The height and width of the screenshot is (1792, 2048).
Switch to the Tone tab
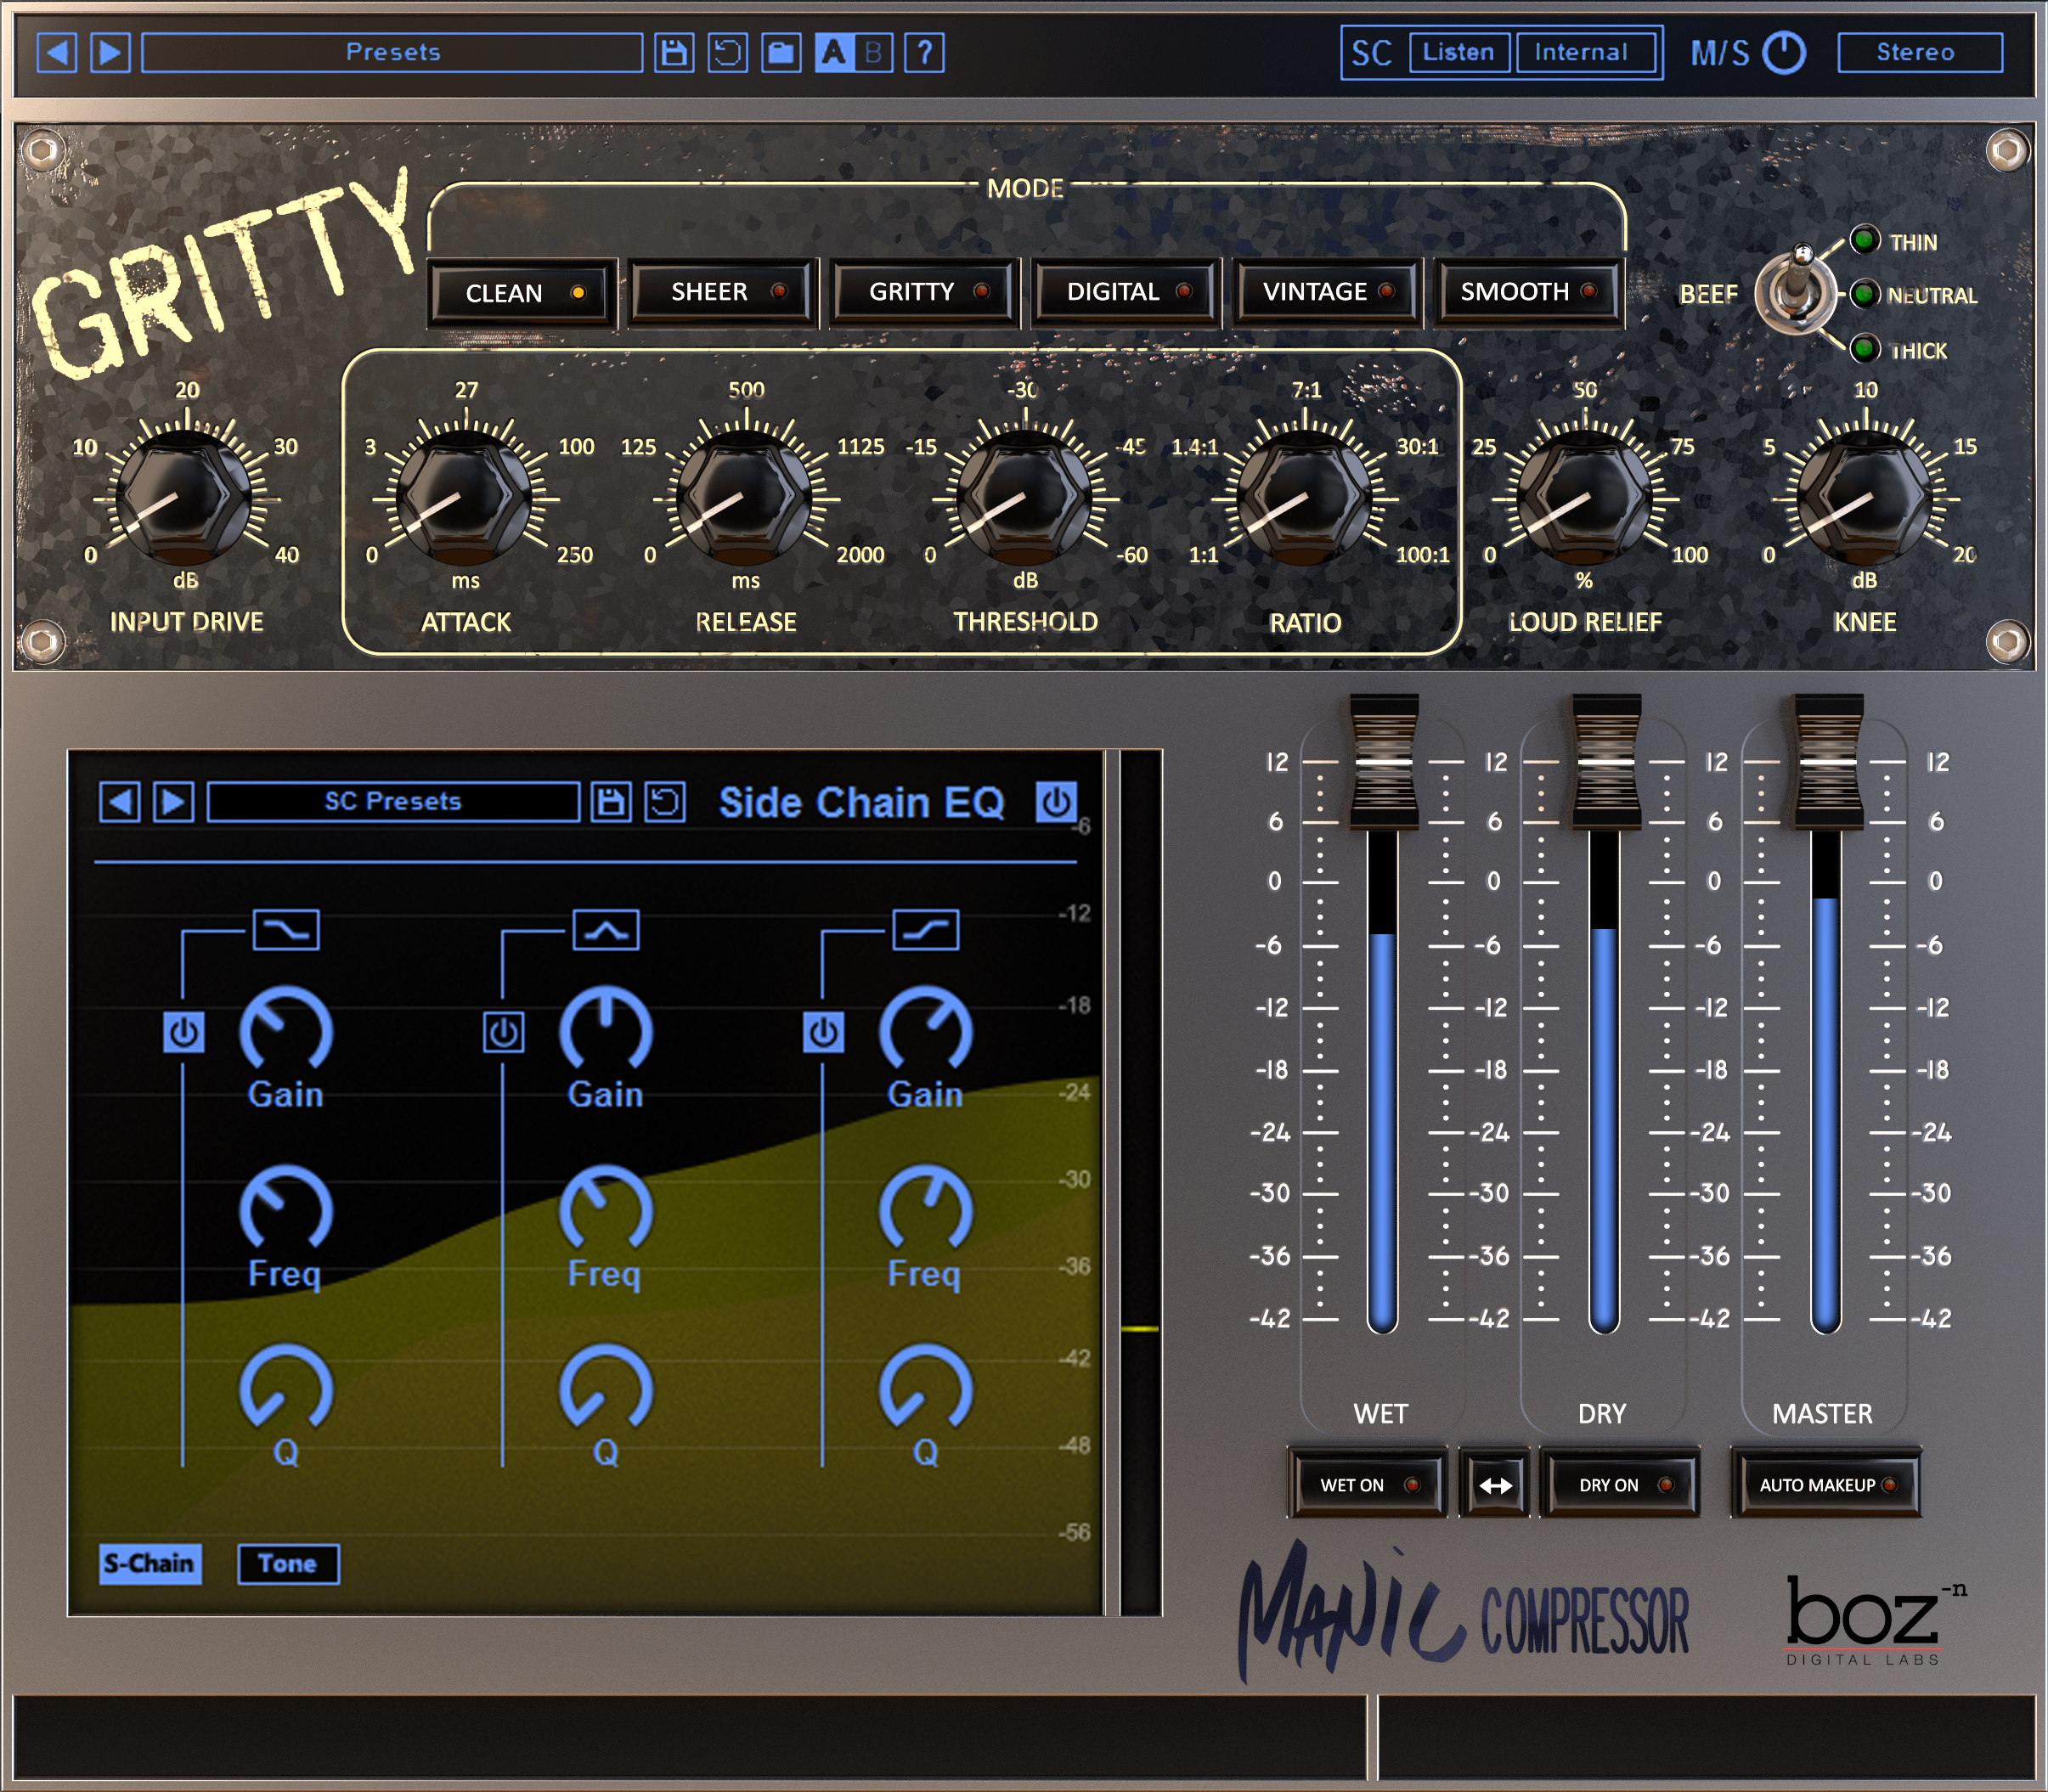(288, 1562)
